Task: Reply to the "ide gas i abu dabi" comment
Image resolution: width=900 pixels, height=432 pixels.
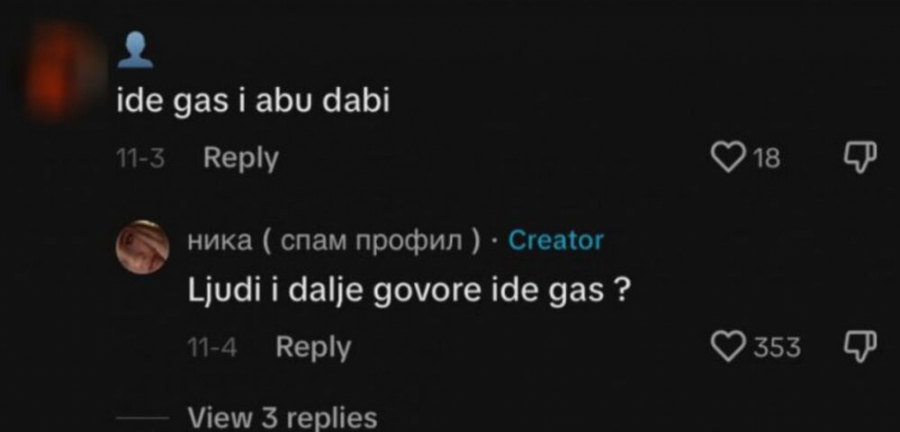Action: point(240,158)
